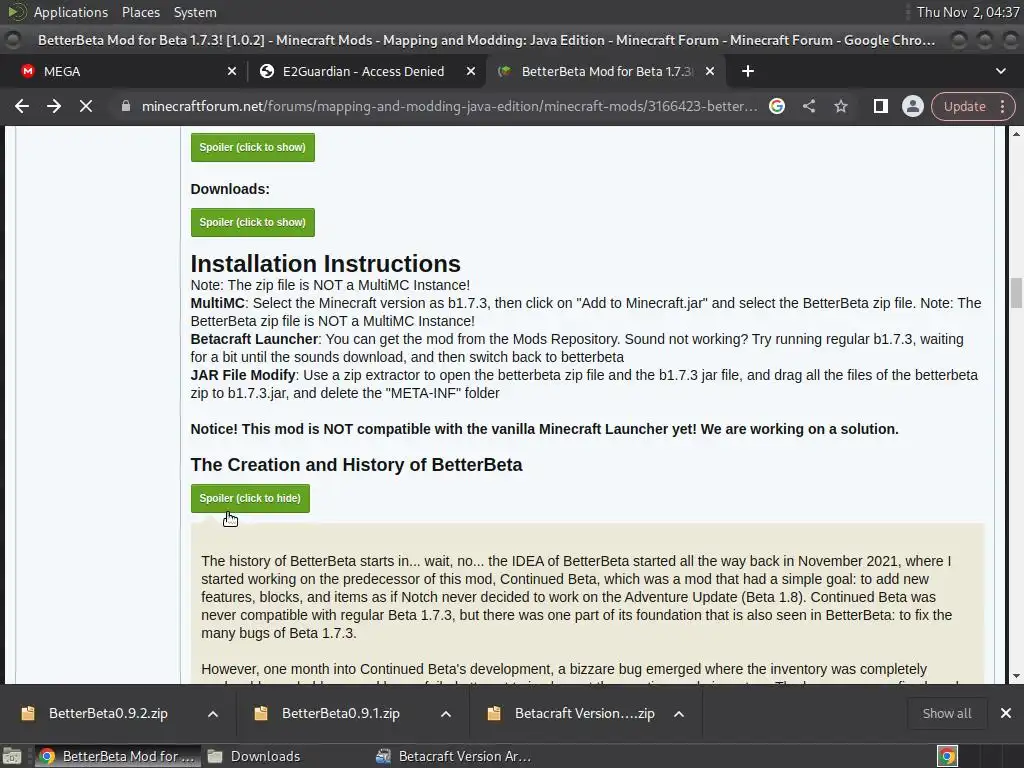This screenshot has width=1024, height=768.
Task: Show first spoiler above Downloads
Action: (253, 148)
